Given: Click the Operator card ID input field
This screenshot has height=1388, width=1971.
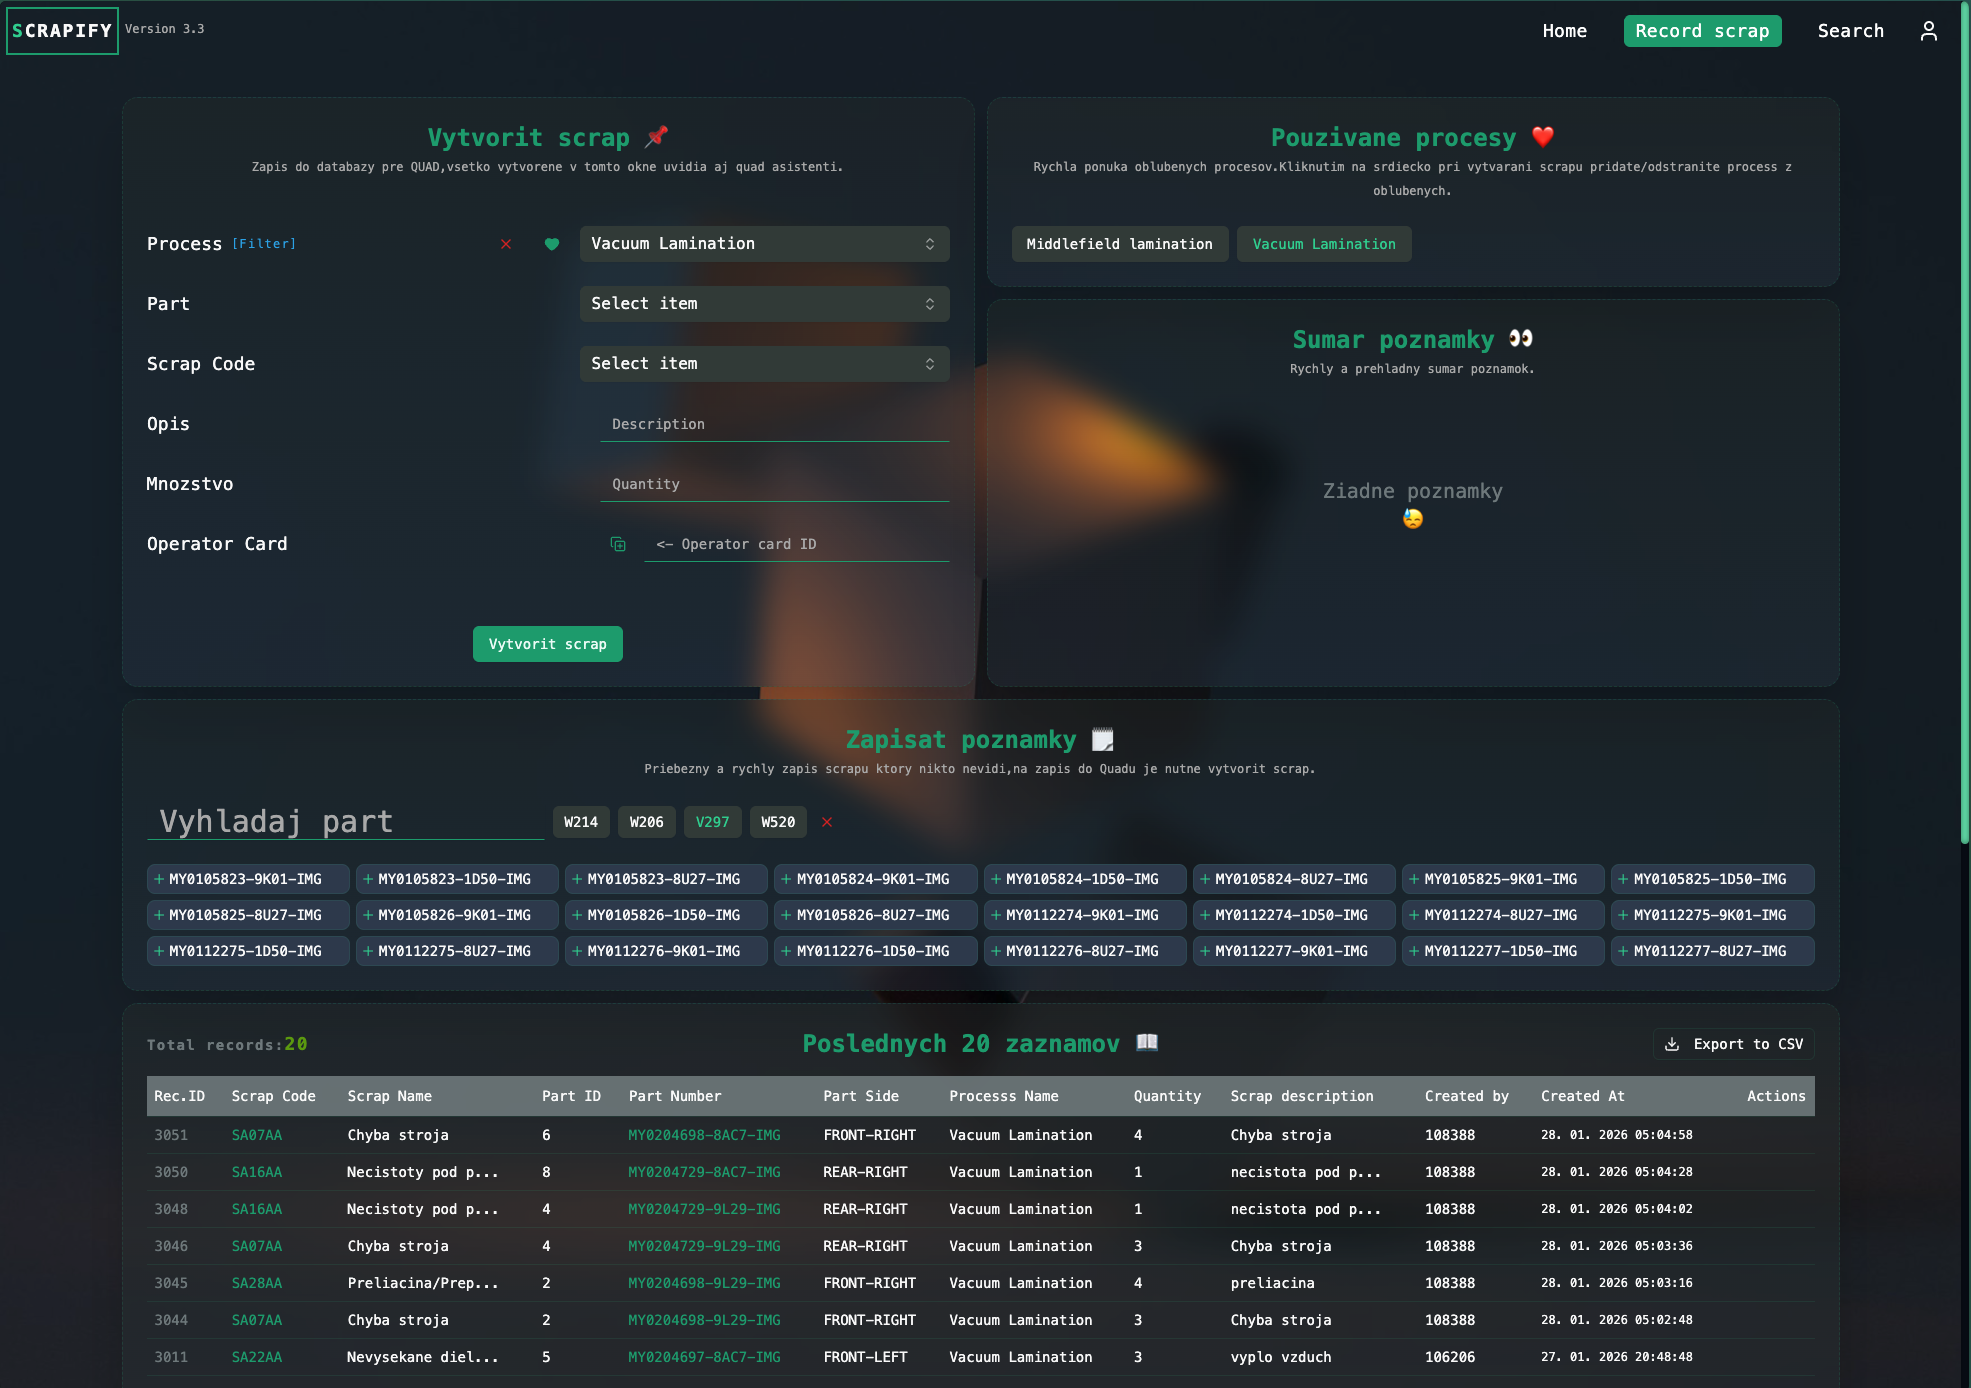Looking at the screenshot, I should (x=796, y=544).
